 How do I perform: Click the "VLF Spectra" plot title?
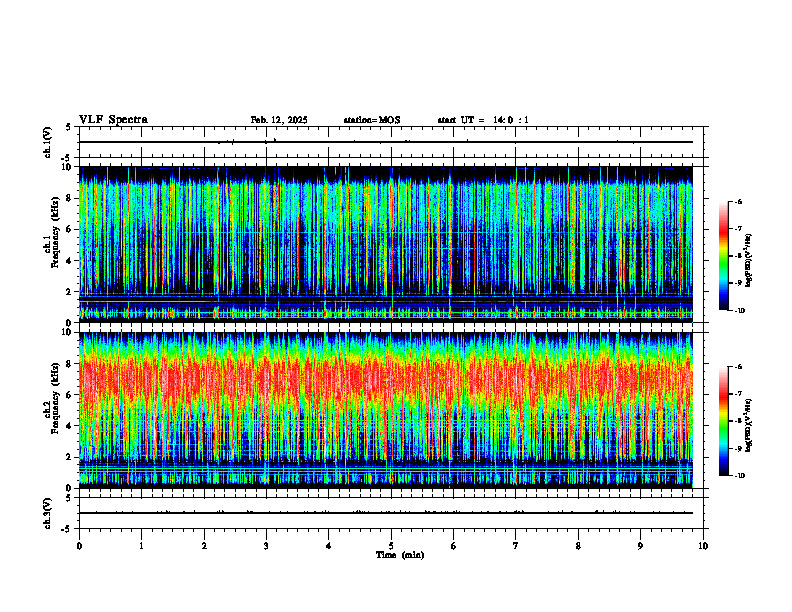tap(113, 120)
